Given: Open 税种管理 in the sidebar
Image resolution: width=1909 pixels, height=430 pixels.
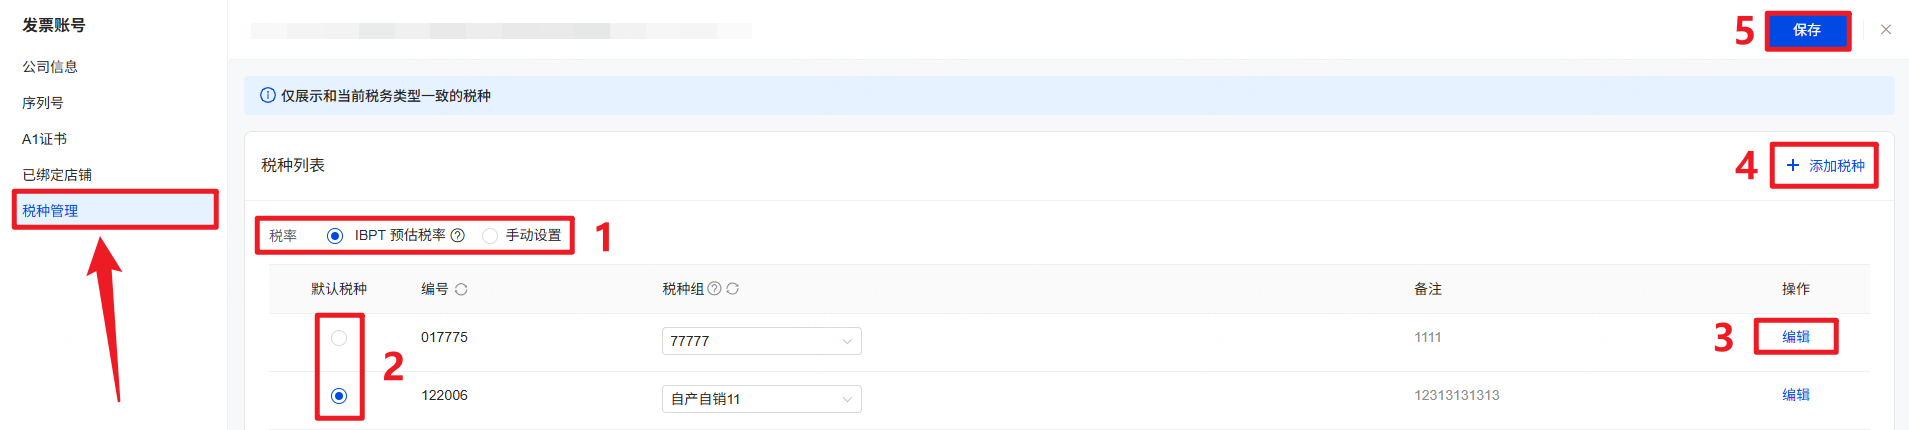Looking at the screenshot, I should click(50, 211).
